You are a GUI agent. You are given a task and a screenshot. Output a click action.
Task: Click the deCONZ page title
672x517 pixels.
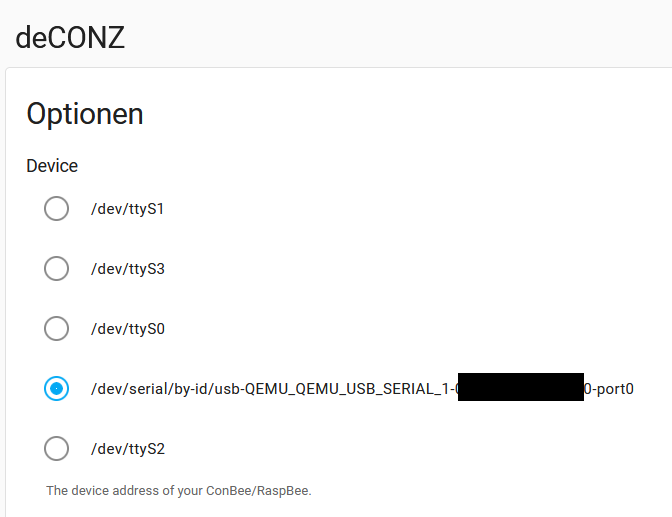coord(70,37)
